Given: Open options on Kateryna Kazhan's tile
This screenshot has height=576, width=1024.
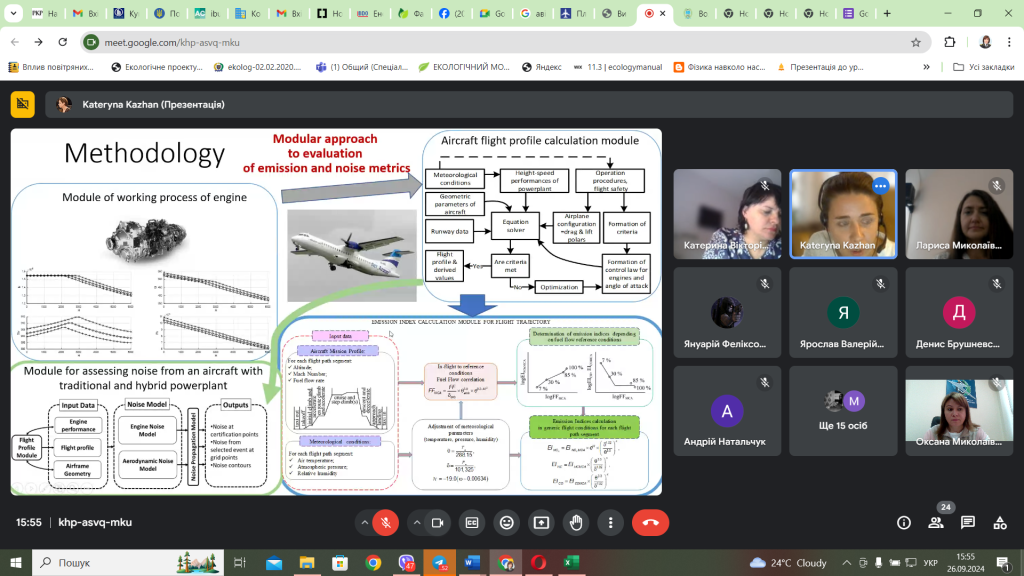Looking at the screenshot, I should coord(880,186).
